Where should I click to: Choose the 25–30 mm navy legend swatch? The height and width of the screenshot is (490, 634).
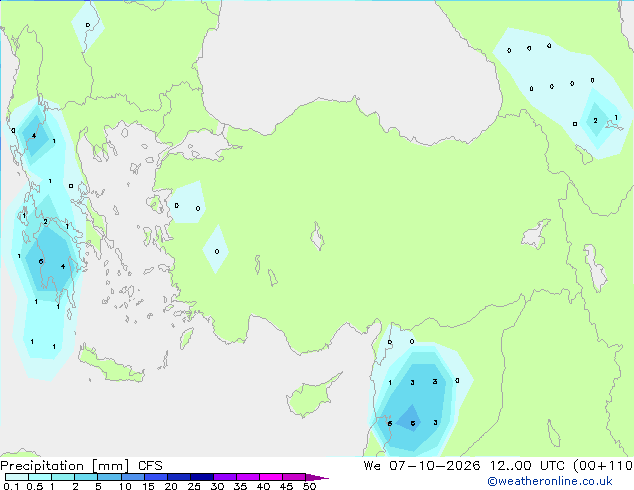pos(202,477)
